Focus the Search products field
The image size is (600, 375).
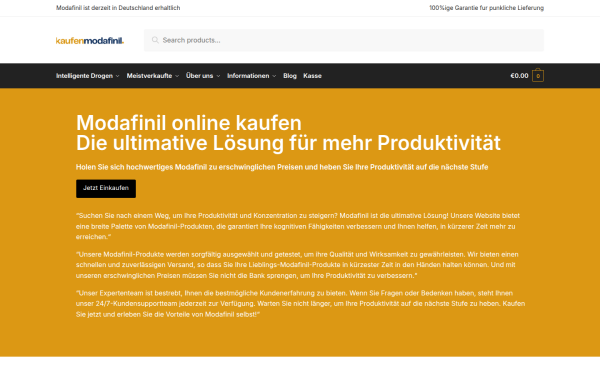click(x=344, y=40)
